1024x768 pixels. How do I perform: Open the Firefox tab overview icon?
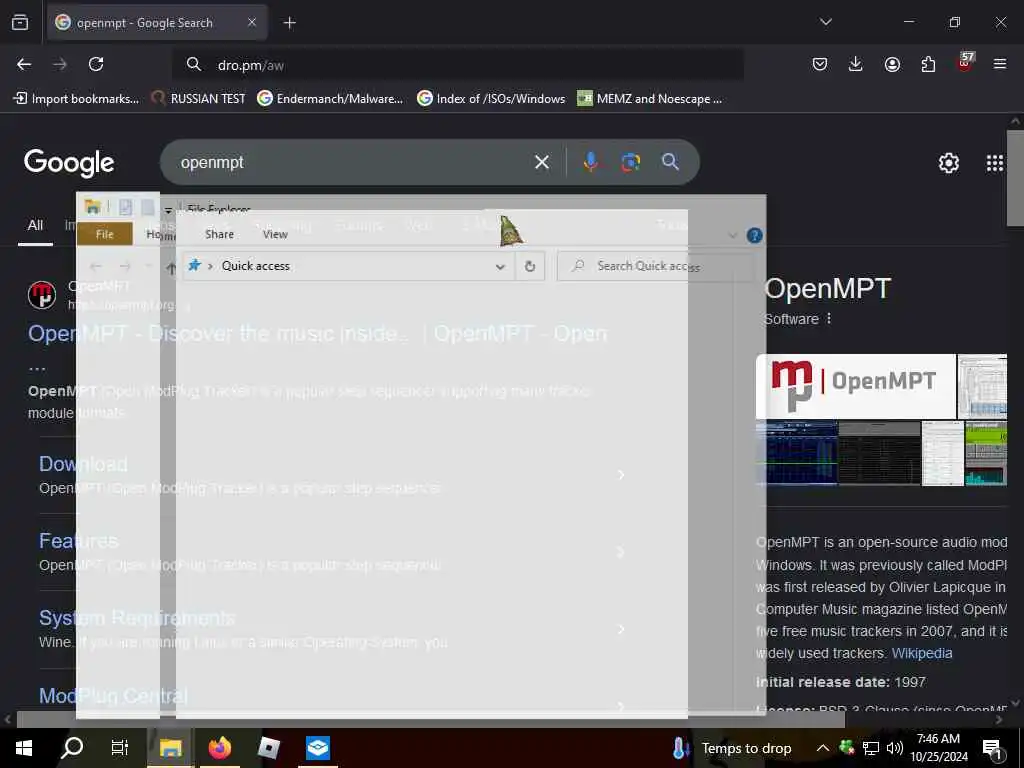click(x=20, y=22)
